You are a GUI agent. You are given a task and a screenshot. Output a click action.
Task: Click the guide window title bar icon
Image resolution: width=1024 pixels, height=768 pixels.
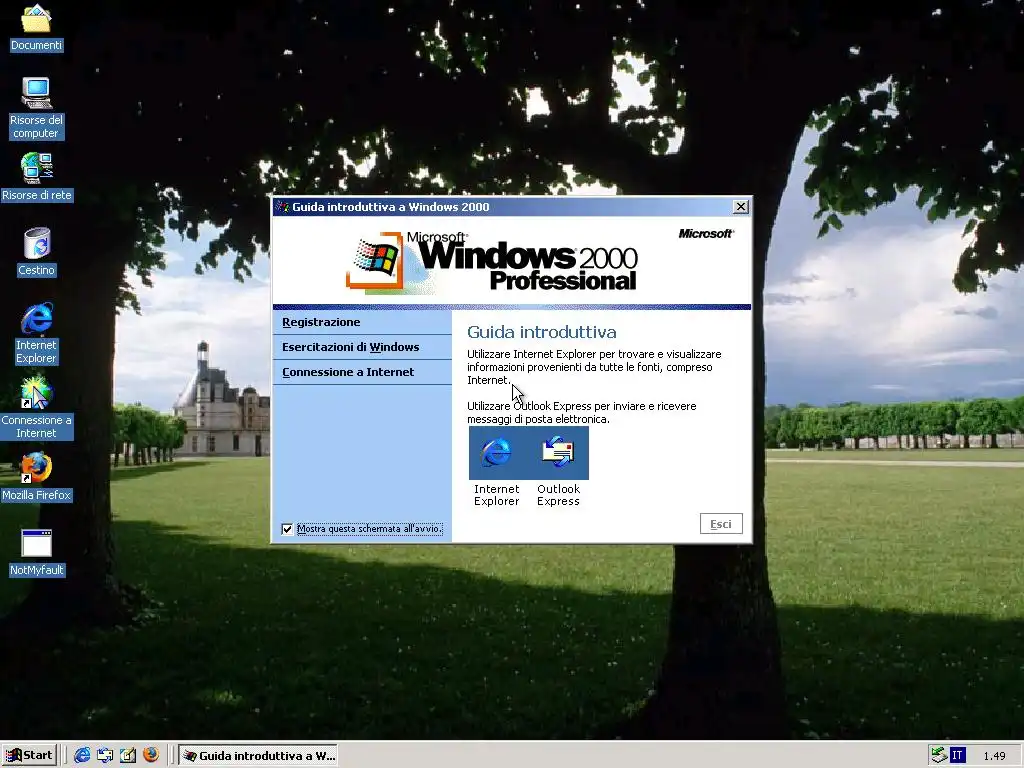pyautogui.click(x=283, y=207)
